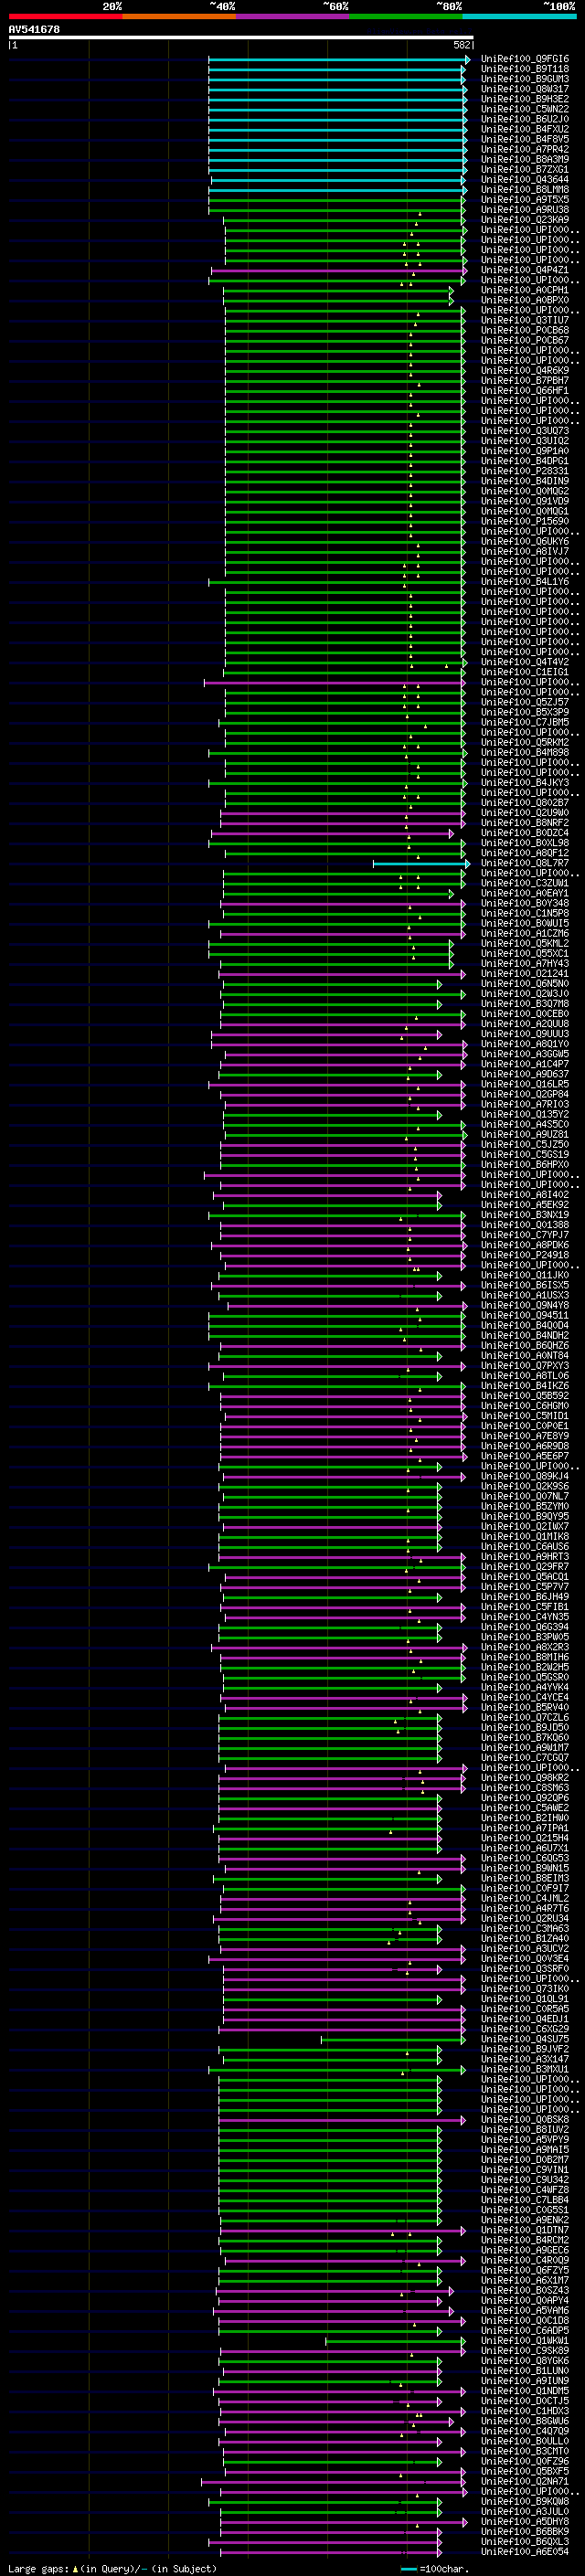Select label UniRef100_Q5KML2
Viewport: 585px width, 2576px height.
click(x=525, y=943)
